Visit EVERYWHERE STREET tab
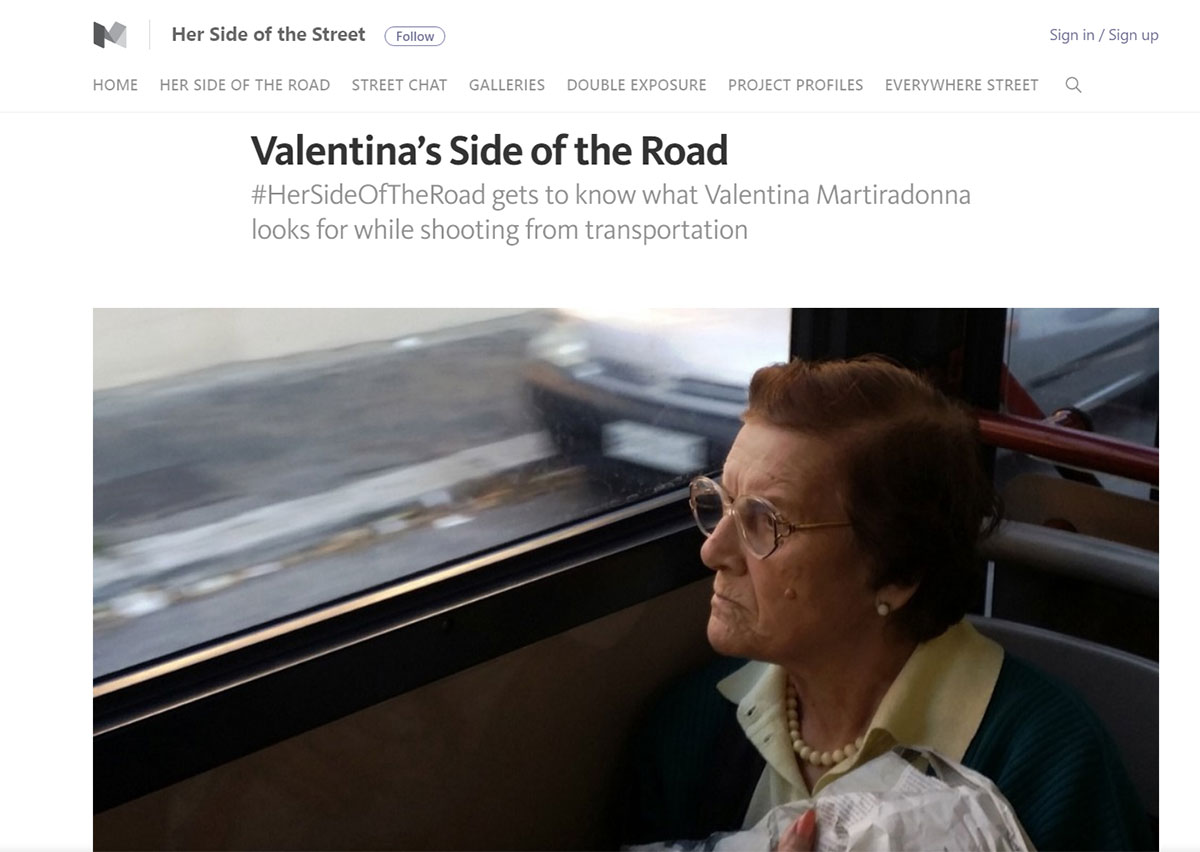The width and height of the screenshot is (1200, 852). [x=961, y=85]
